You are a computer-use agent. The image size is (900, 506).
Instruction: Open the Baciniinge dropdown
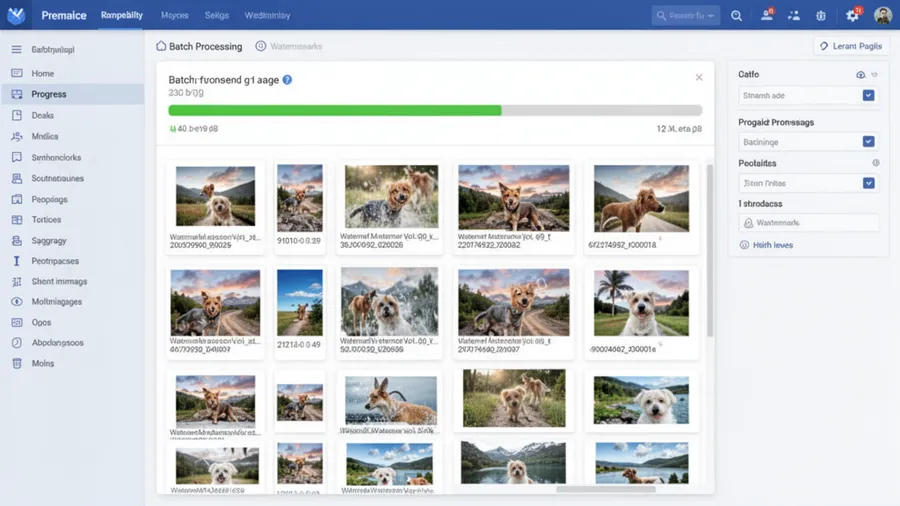point(808,142)
